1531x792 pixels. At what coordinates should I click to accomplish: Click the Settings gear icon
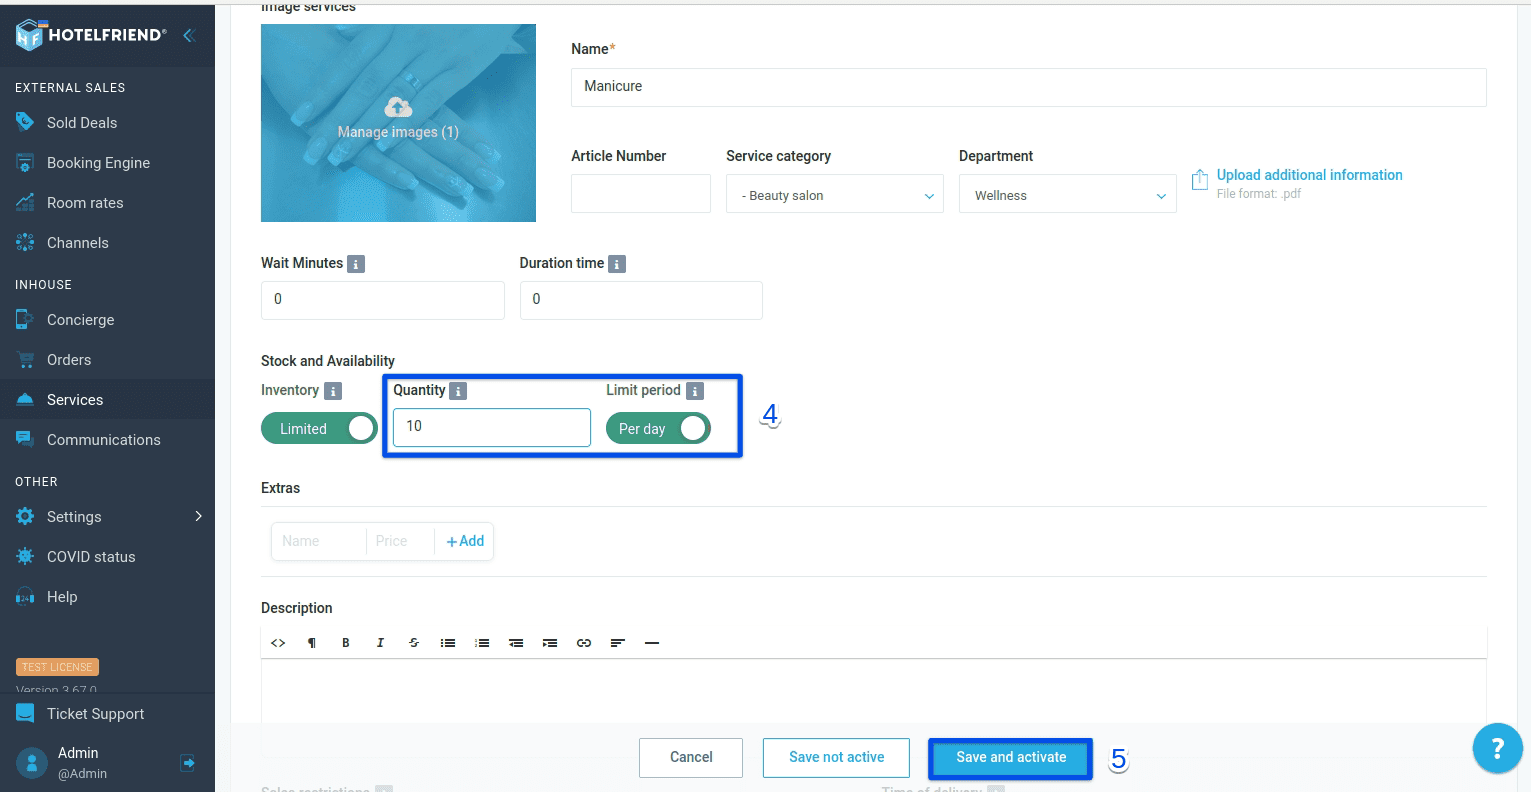point(25,516)
